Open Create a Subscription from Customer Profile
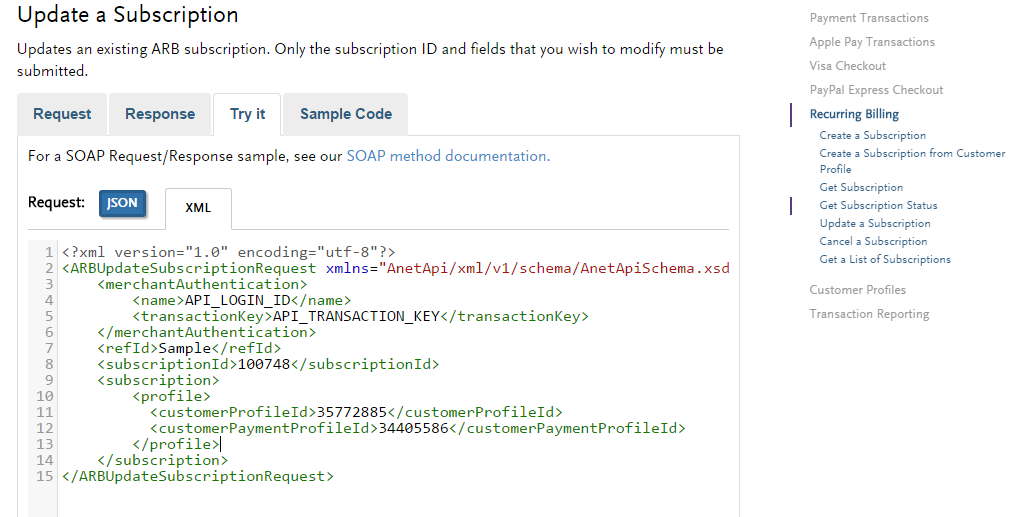Viewport: 1025px width, 517px height. click(x=912, y=153)
